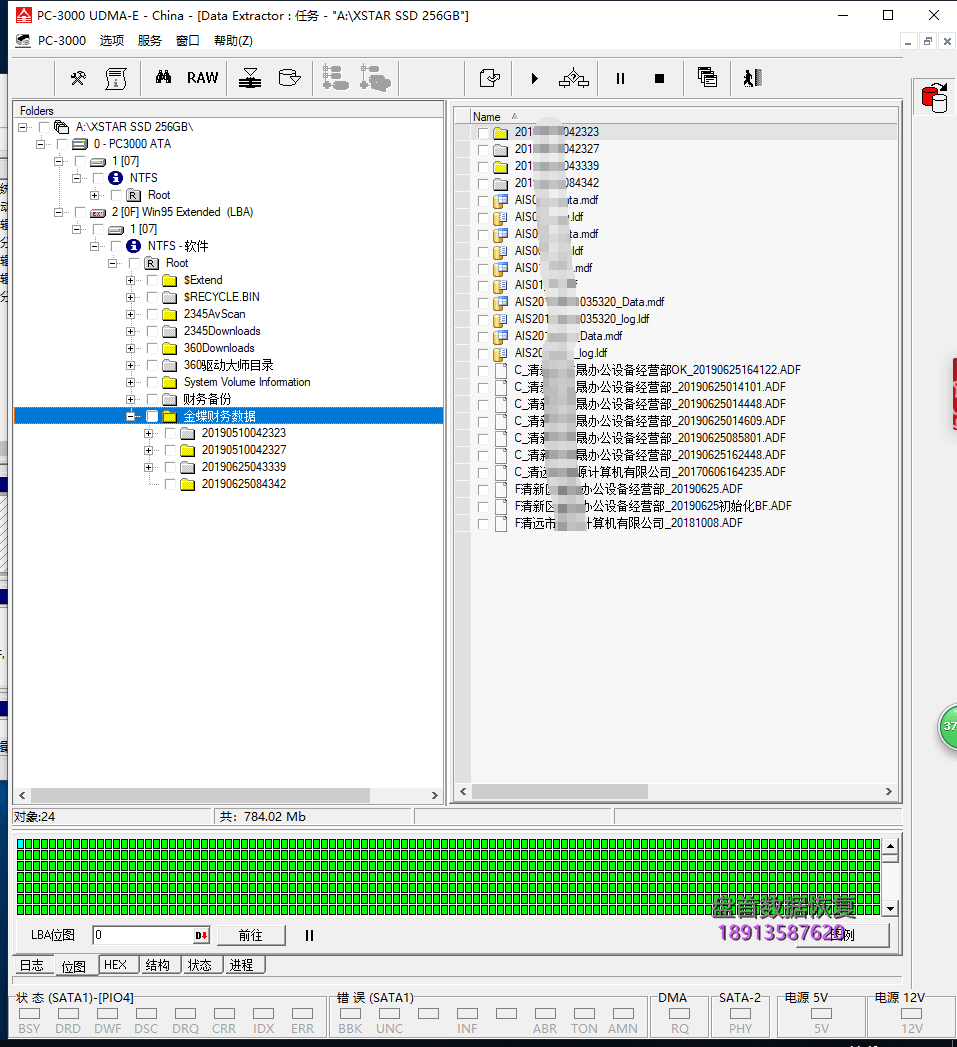Check the box for 0 - PC3000 ATA

62,144
